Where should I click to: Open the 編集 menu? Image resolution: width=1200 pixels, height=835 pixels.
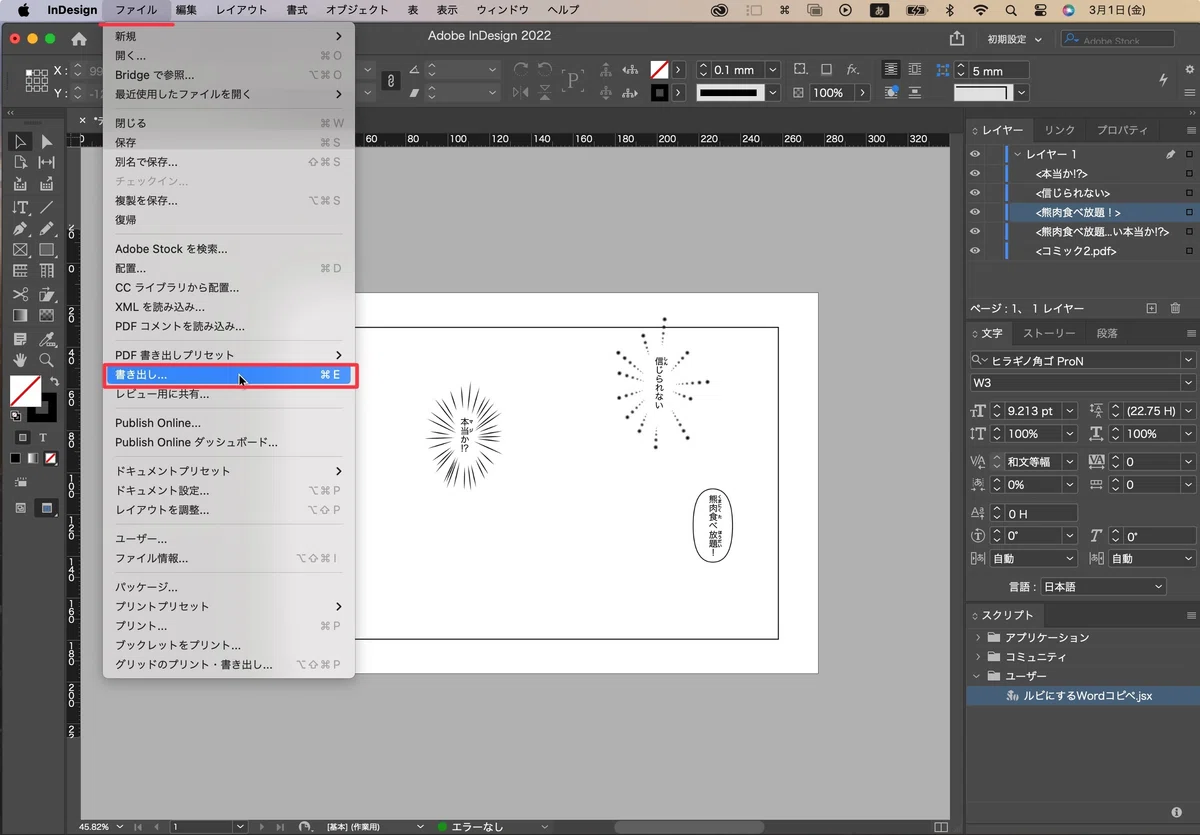tap(186, 10)
